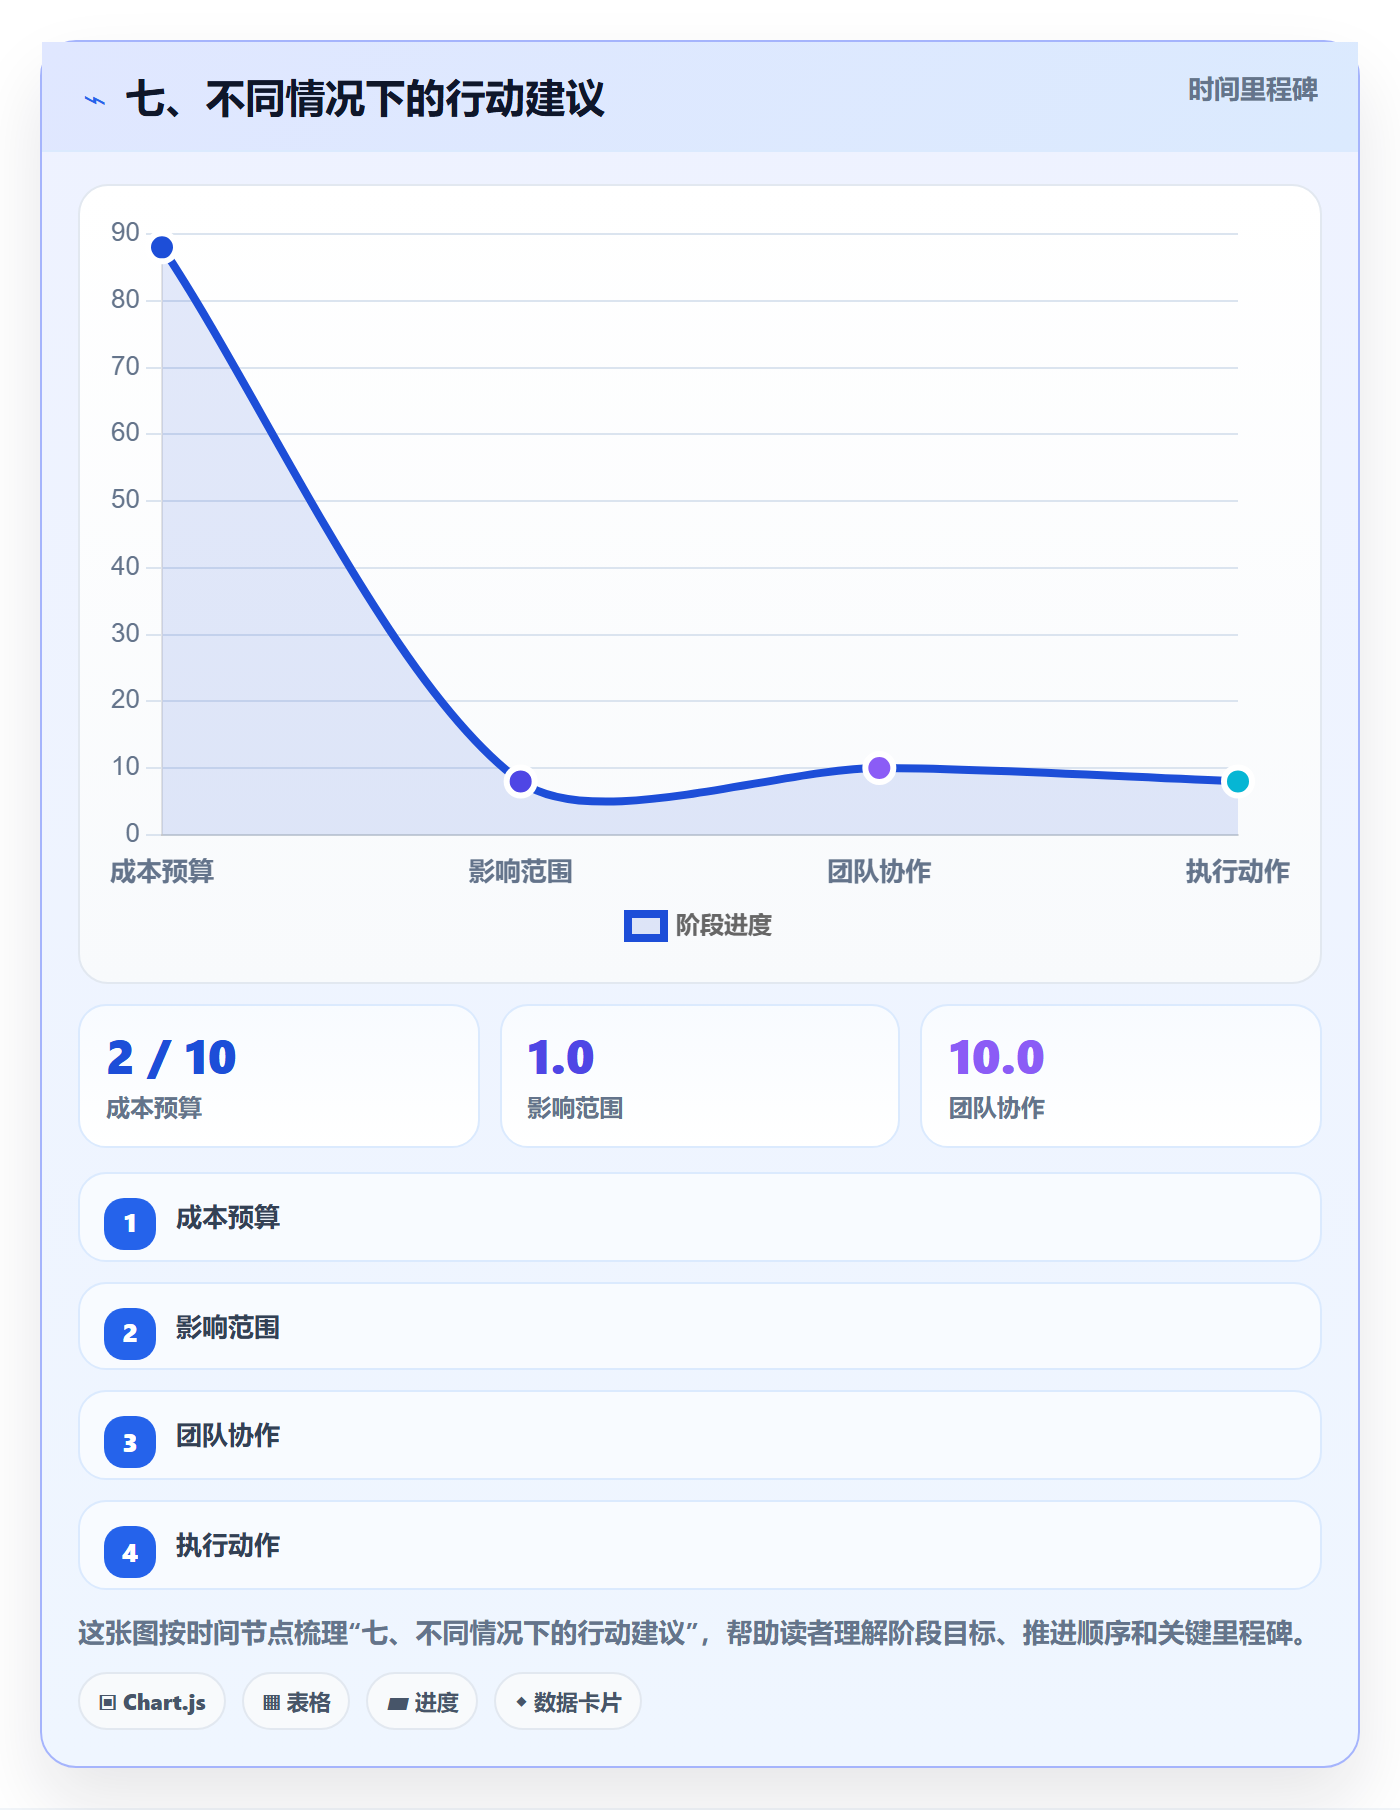Open the 10.0 团队协作 stat card
This screenshot has height=1810, width=1400.
pyautogui.click(x=1121, y=1076)
